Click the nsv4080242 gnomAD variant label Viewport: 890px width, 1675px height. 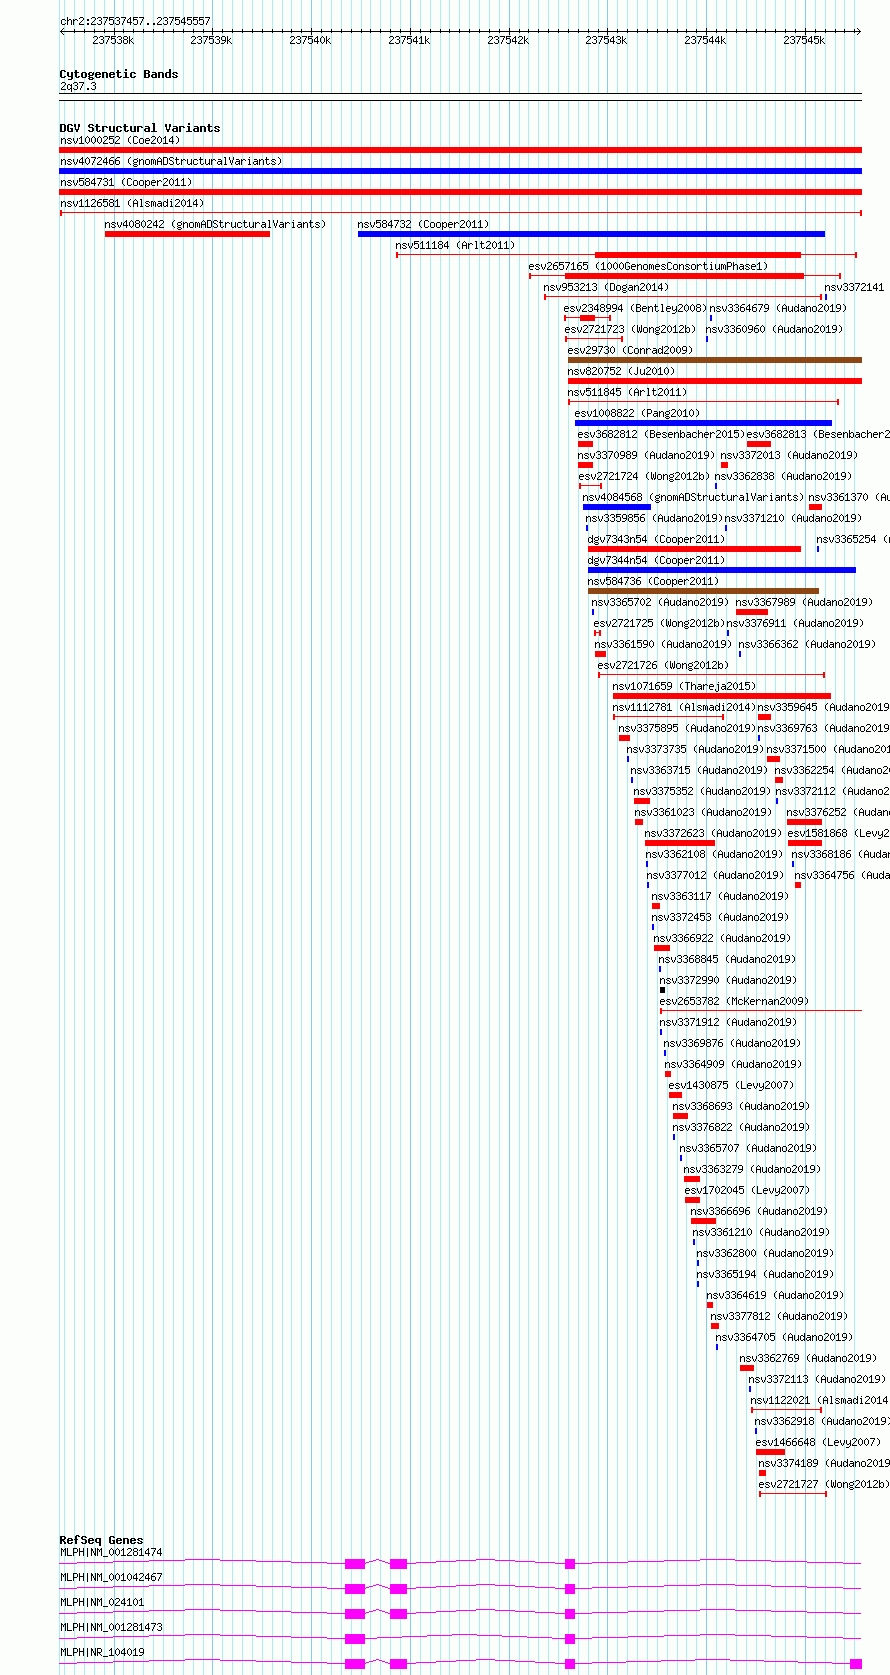(x=215, y=224)
